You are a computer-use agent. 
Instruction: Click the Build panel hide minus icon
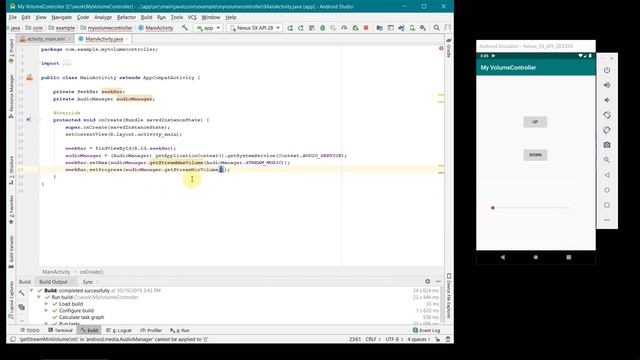[x=438, y=281]
